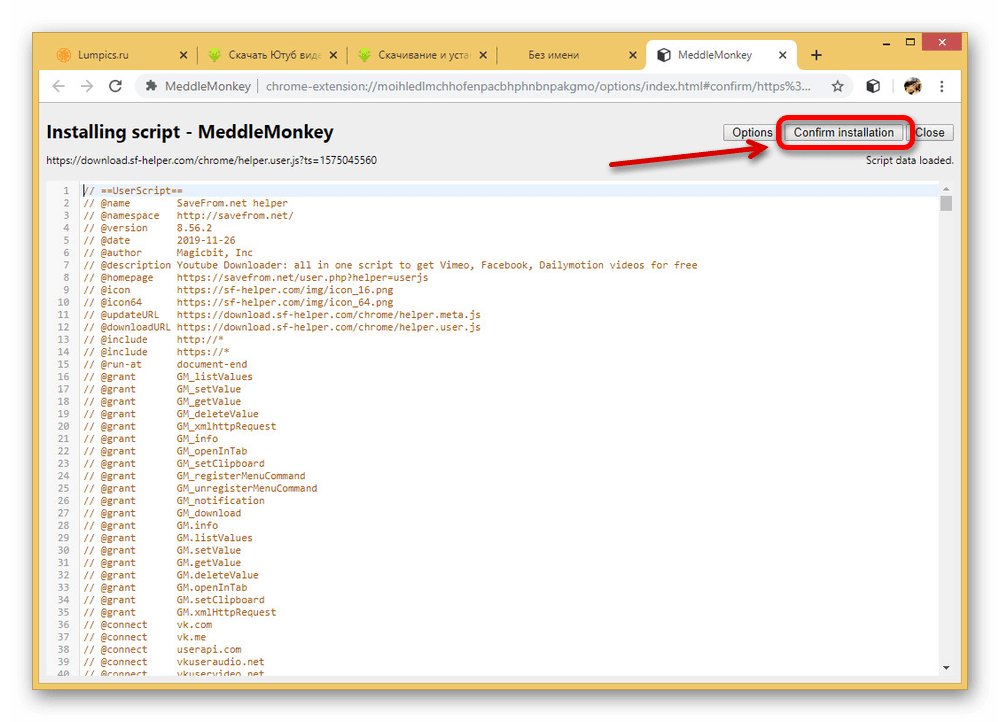Click the script URL helper.user.js?ts=1575045560
1000x722 pixels.
(211, 160)
